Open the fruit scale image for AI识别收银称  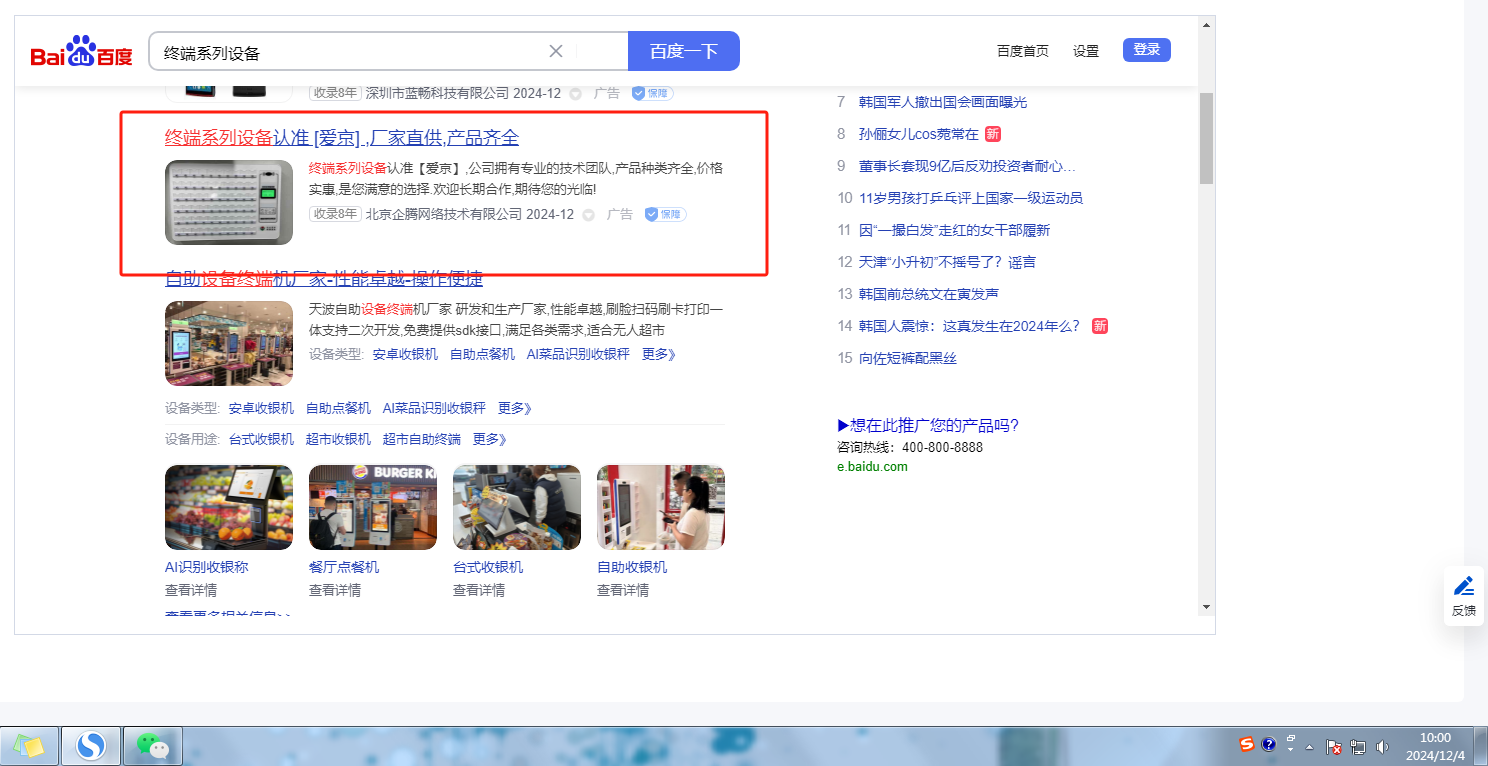coord(229,507)
